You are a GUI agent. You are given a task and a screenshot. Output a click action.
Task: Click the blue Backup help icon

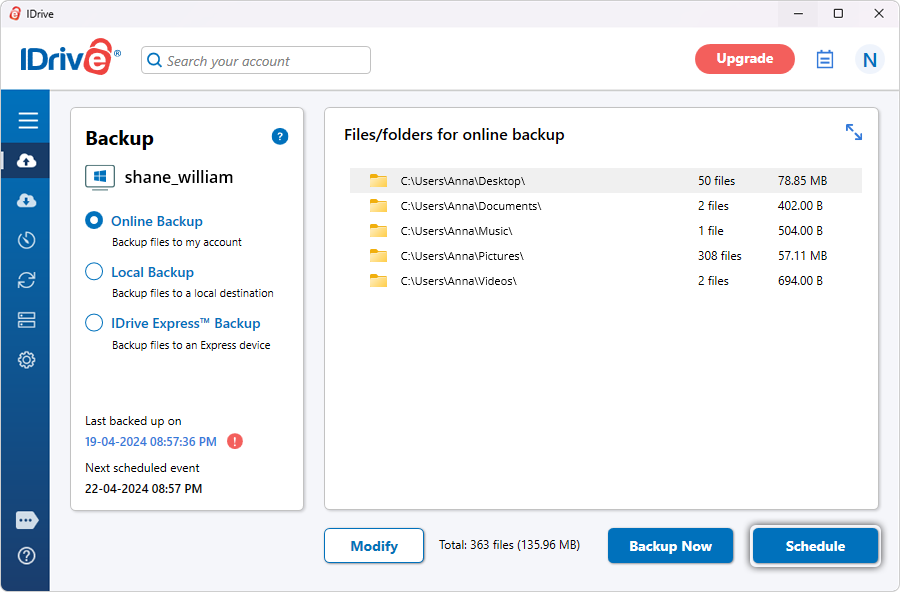(x=280, y=137)
